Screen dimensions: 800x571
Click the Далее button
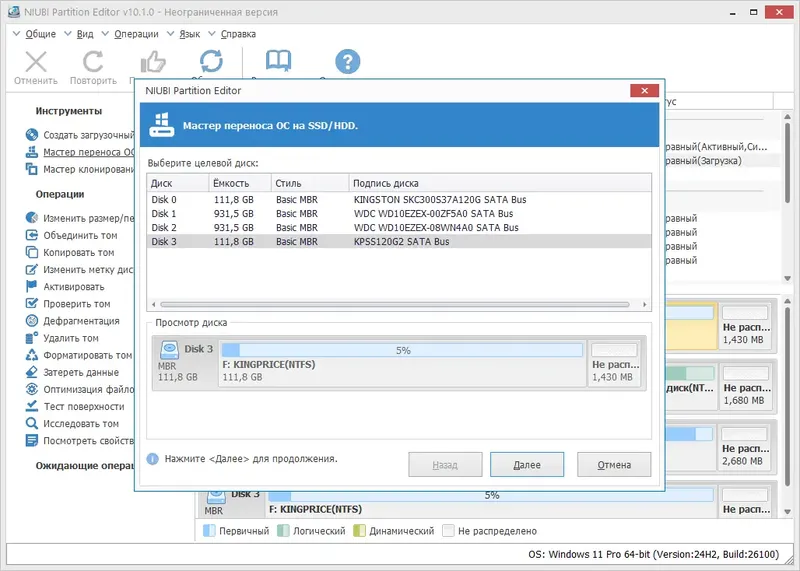coord(527,464)
